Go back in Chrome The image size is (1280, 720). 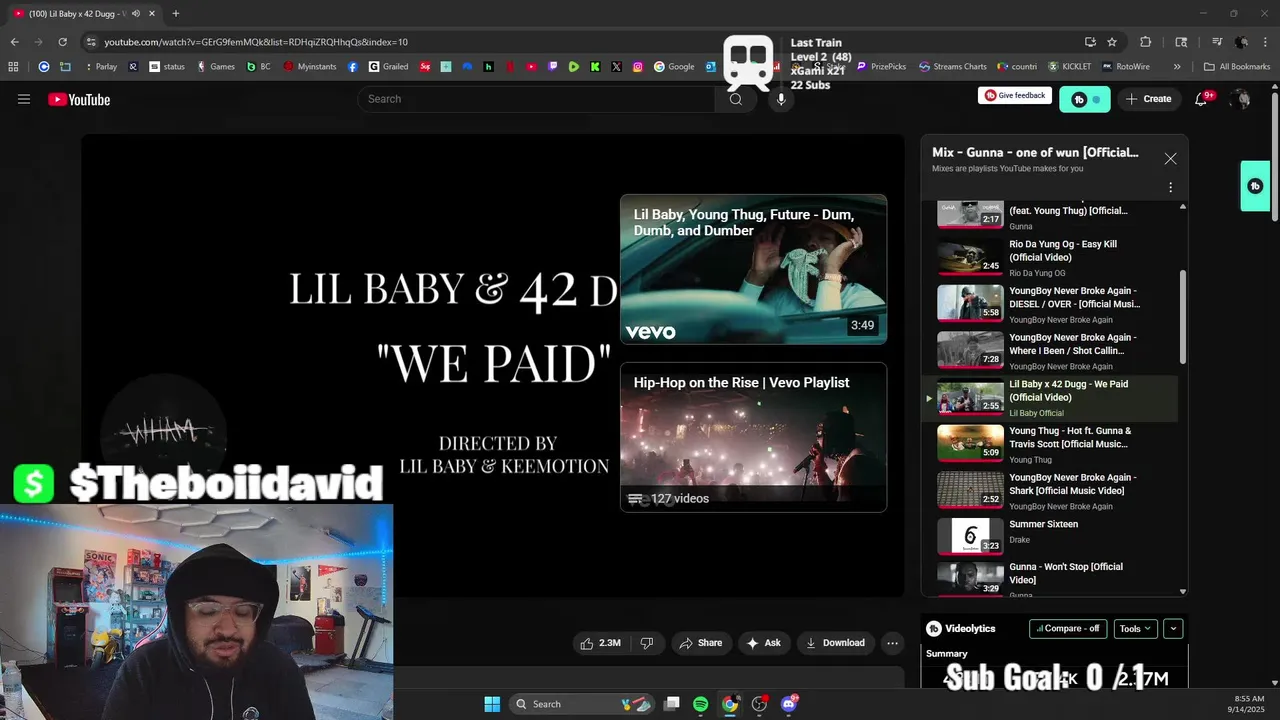(14, 42)
